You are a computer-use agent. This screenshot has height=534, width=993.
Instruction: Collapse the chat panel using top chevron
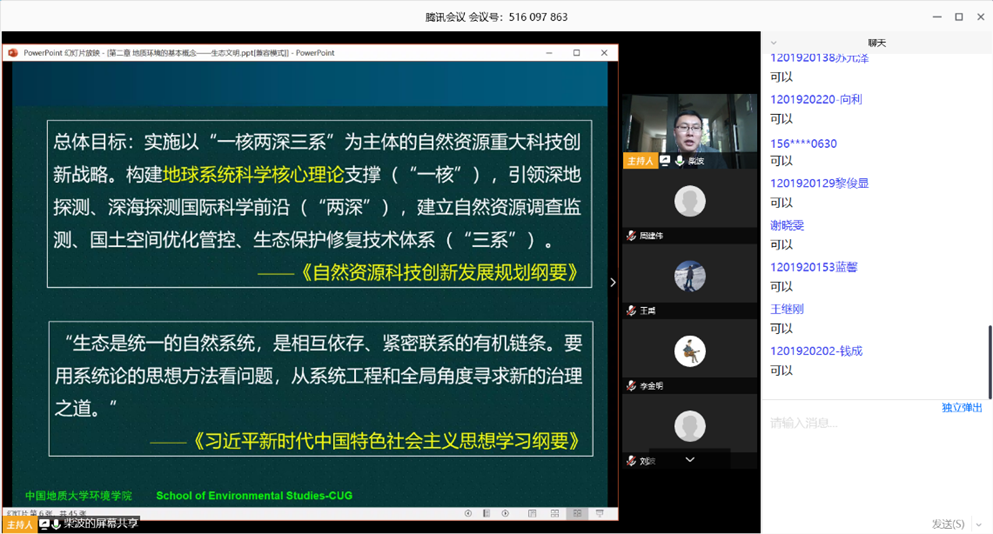(774, 43)
